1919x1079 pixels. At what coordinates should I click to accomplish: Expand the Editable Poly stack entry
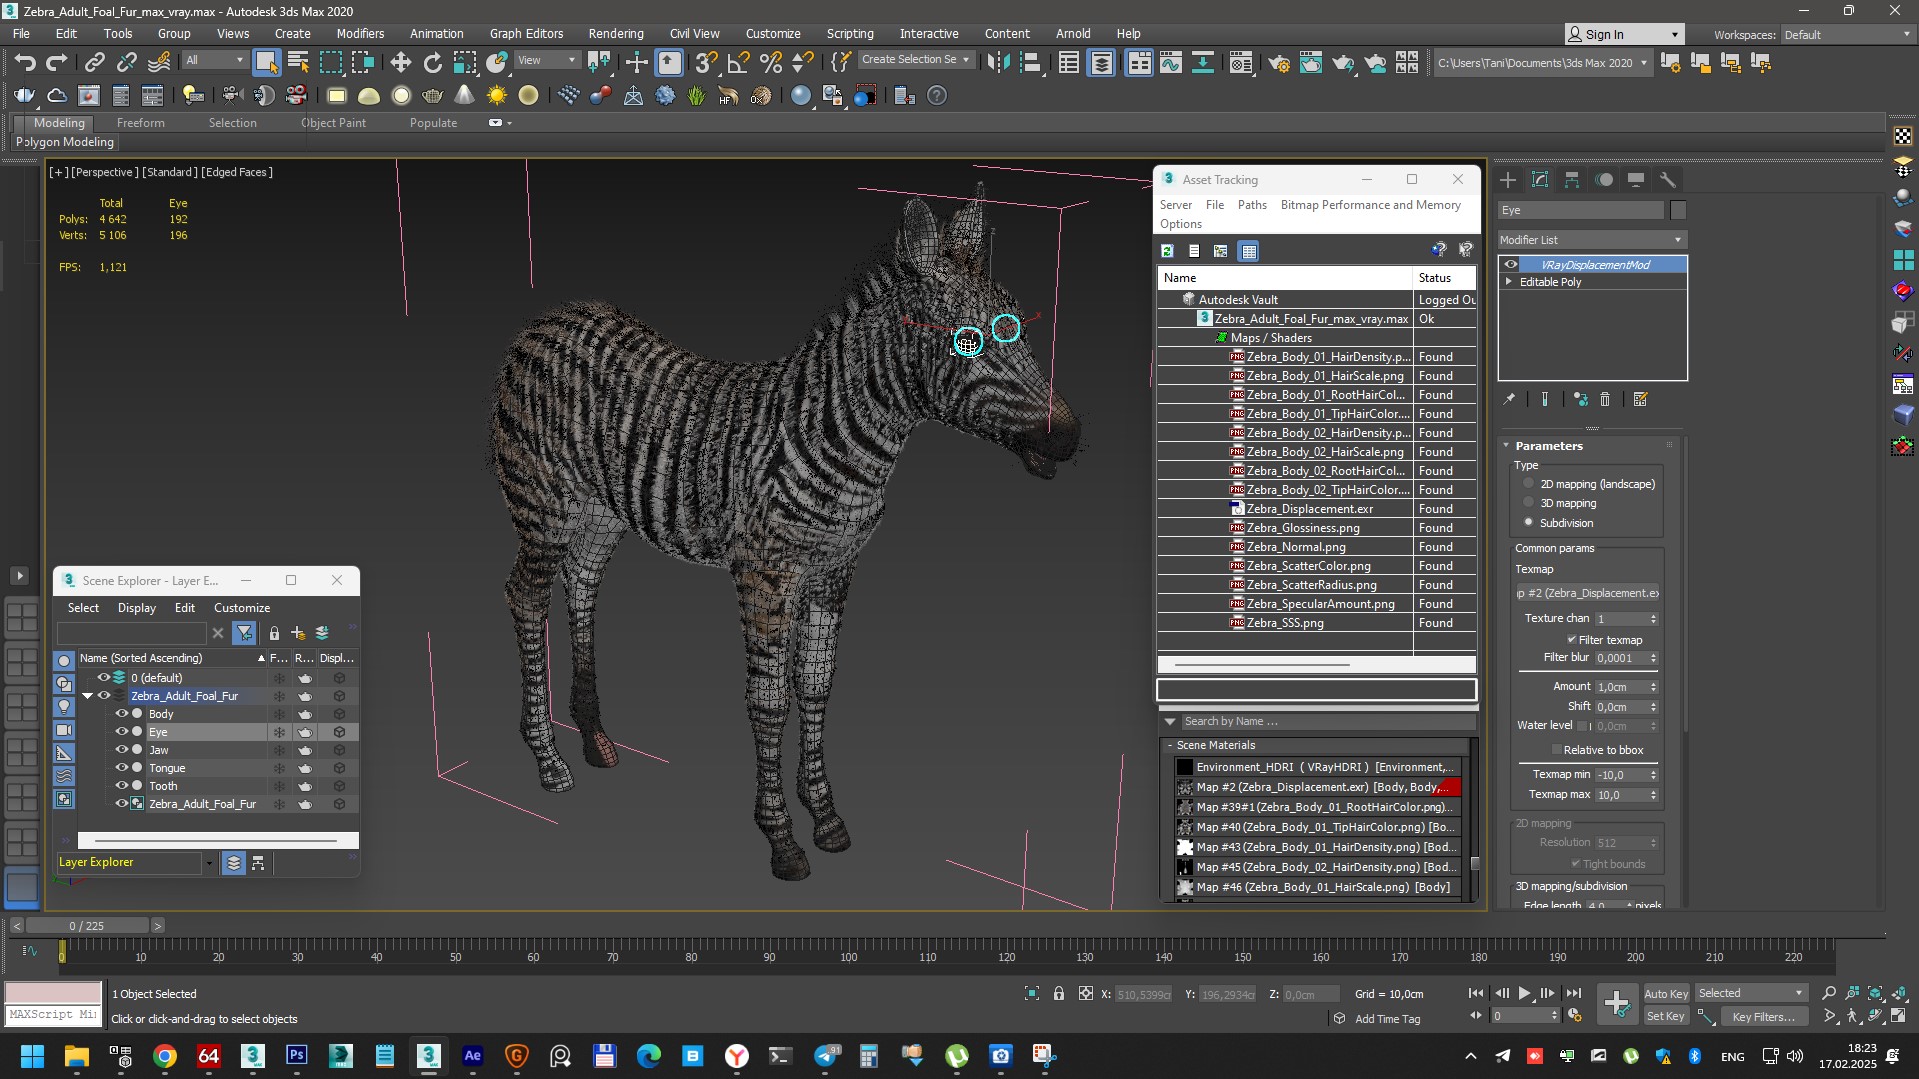[x=1509, y=282]
